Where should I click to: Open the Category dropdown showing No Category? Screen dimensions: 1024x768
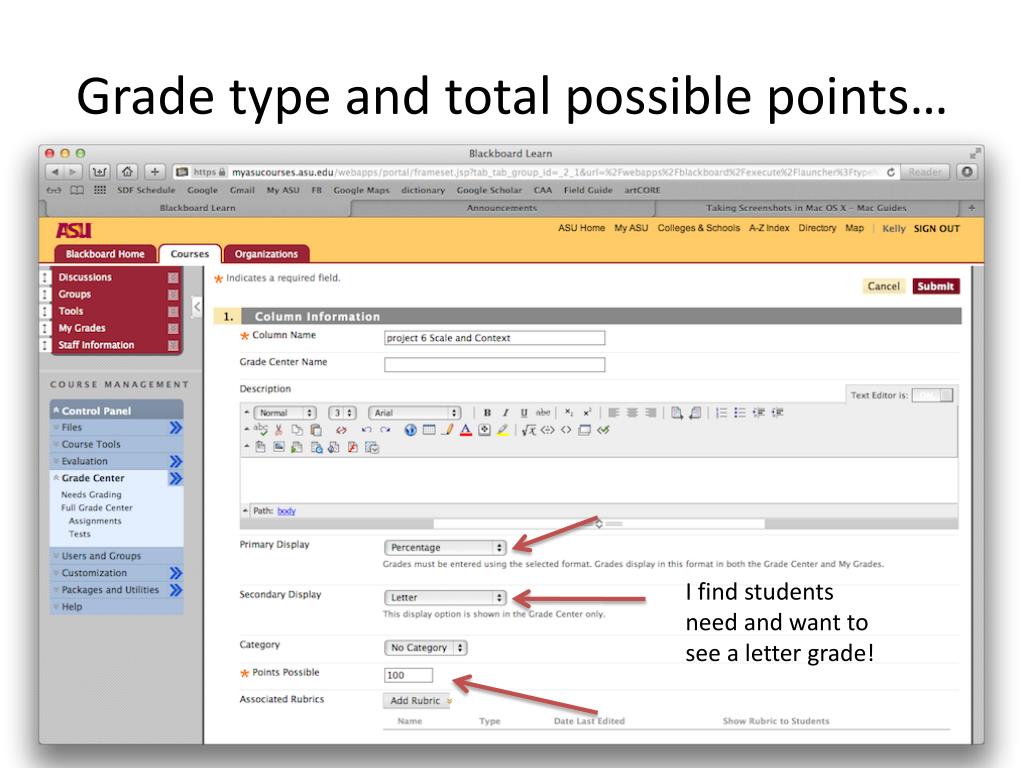[x=426, y=648]
